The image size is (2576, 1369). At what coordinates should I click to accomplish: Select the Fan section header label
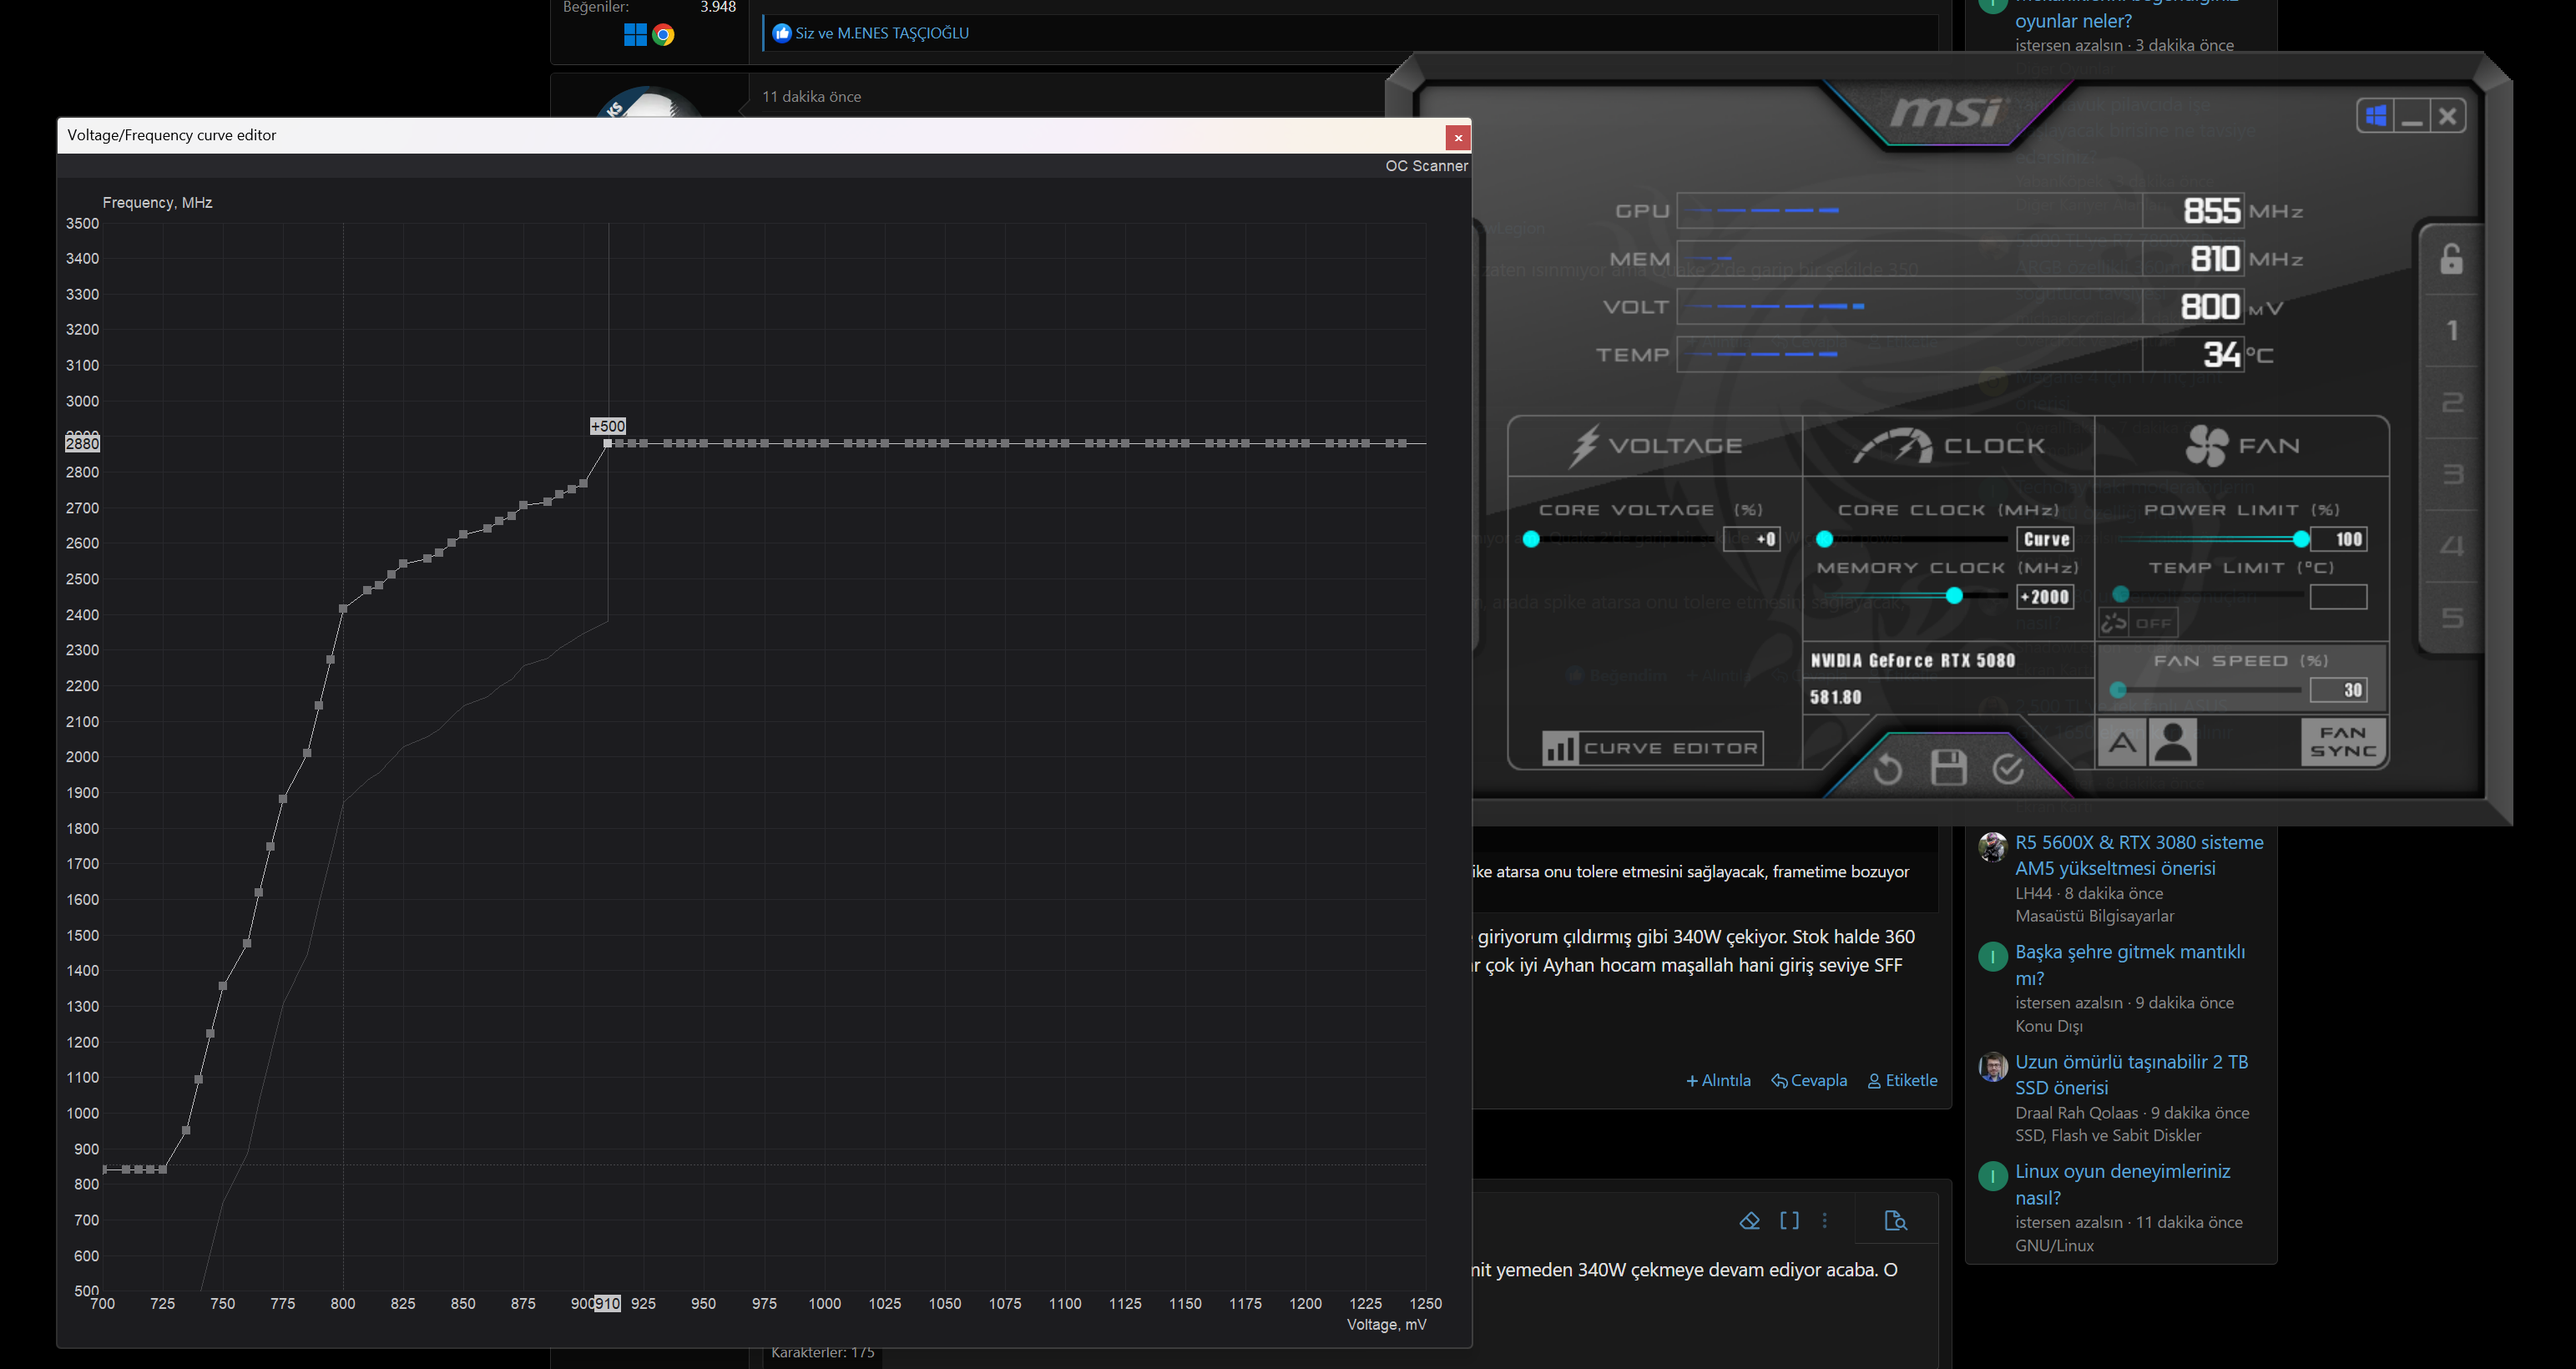click(x=2269, y=446)
